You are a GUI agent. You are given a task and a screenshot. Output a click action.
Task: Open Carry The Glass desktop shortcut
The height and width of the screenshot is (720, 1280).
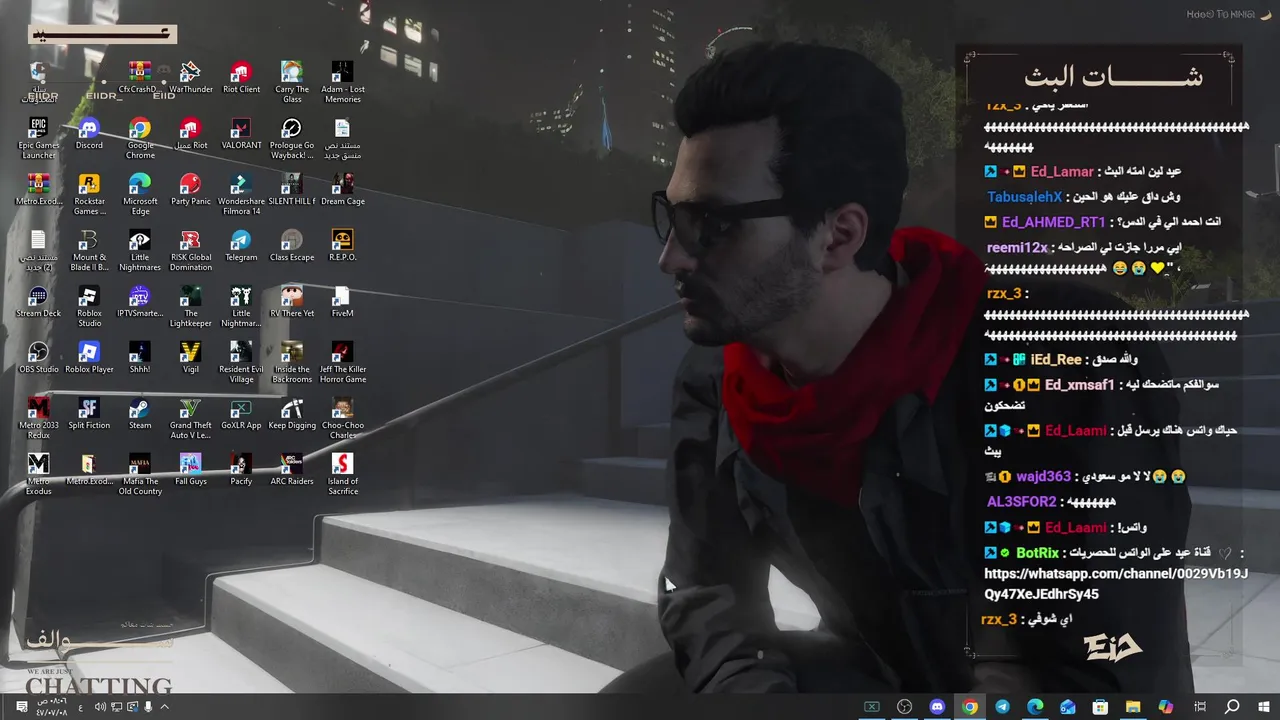[292, 82]
